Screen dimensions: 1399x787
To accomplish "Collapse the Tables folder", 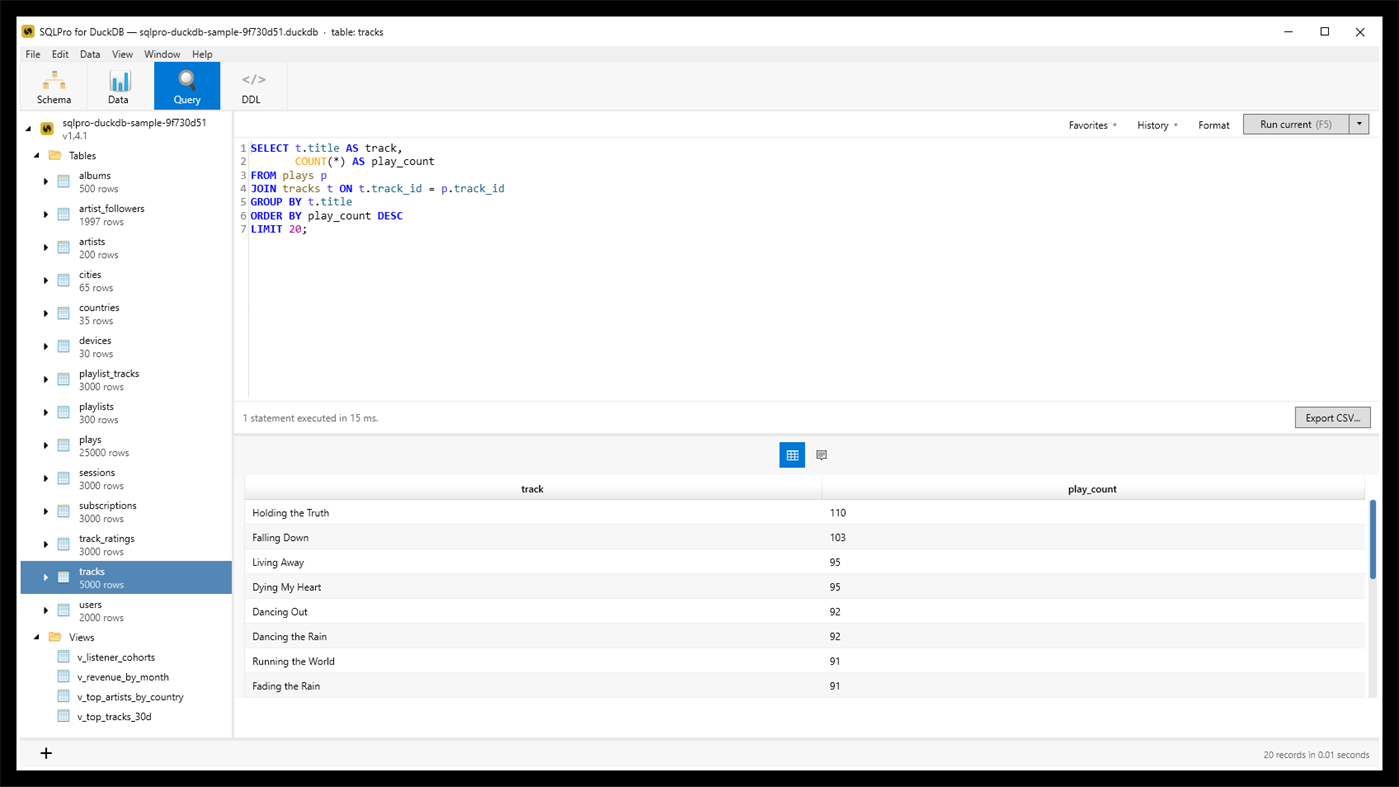I will [x=37, y=156].
